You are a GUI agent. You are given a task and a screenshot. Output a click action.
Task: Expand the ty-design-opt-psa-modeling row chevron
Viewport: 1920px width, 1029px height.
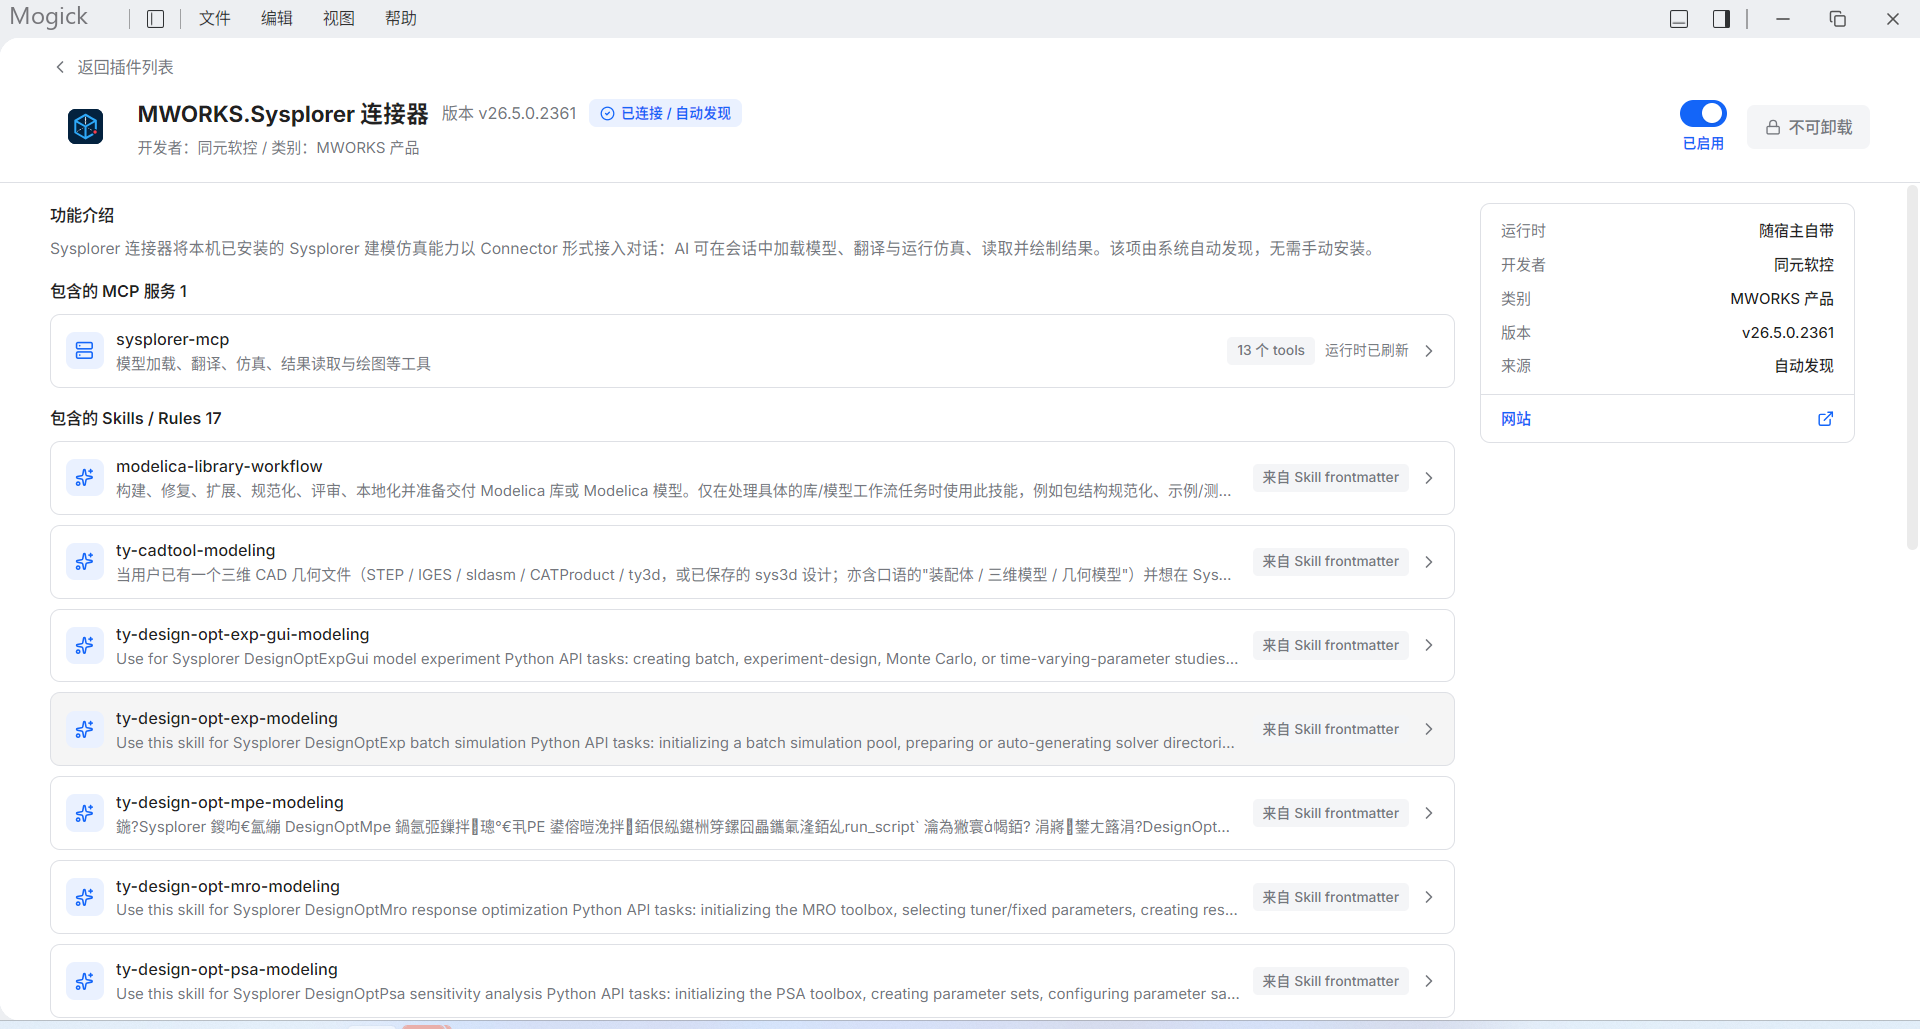1429,982
